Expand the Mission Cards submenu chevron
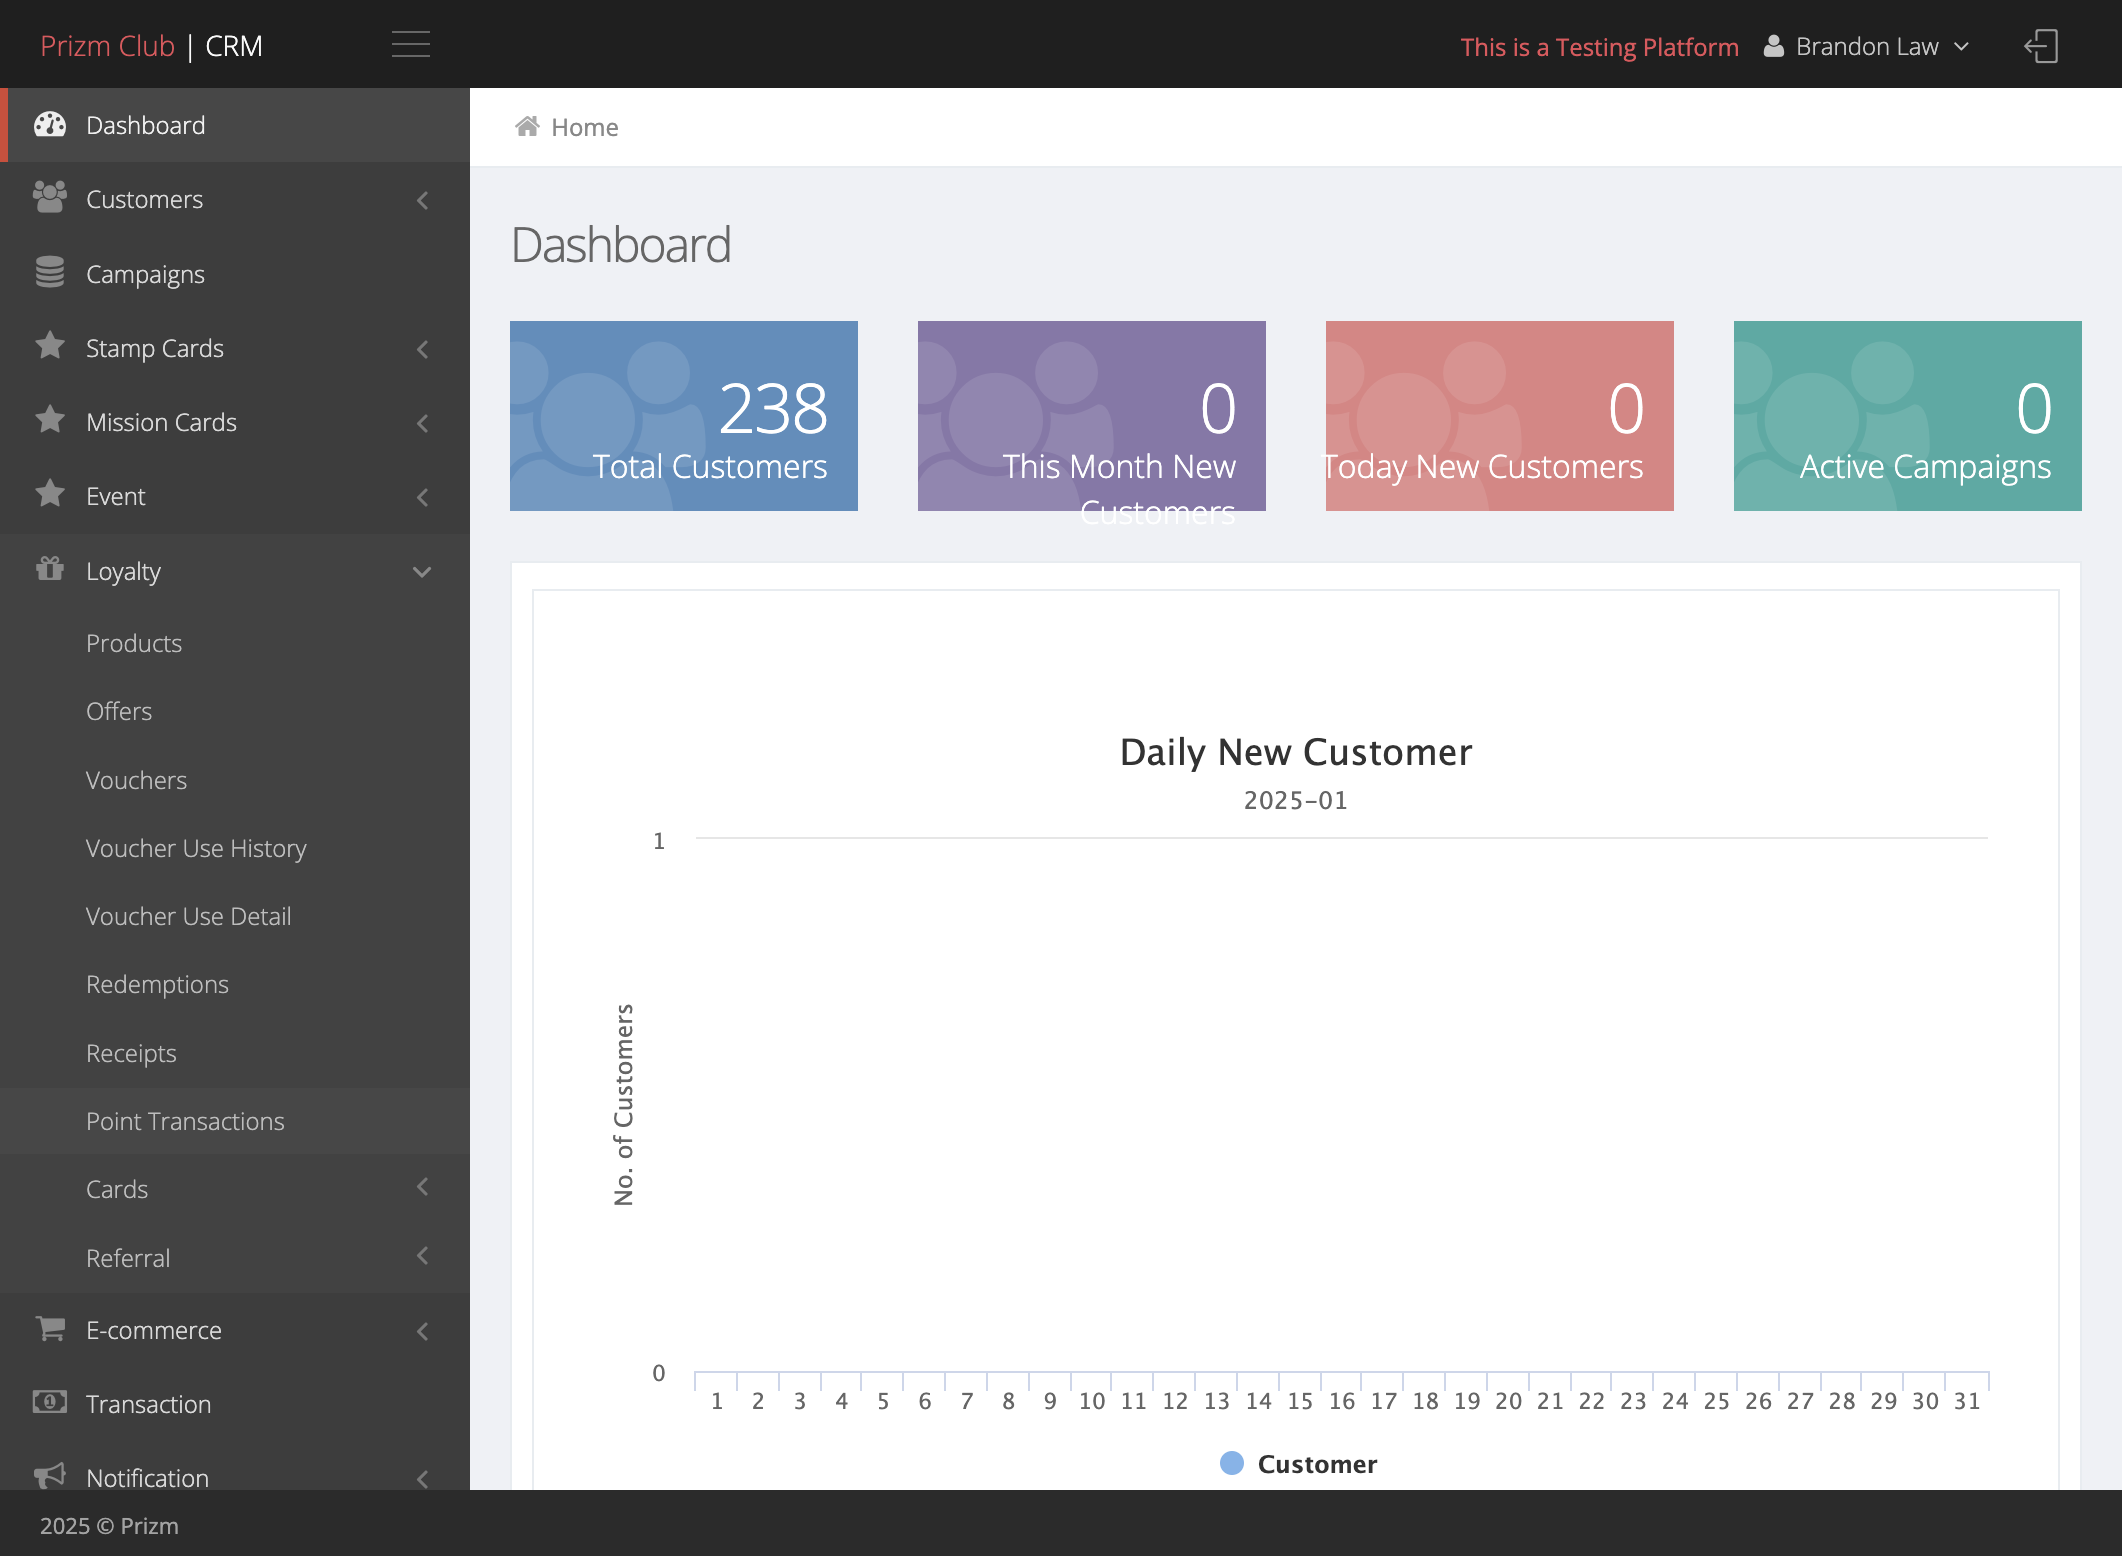 (423, 423)
